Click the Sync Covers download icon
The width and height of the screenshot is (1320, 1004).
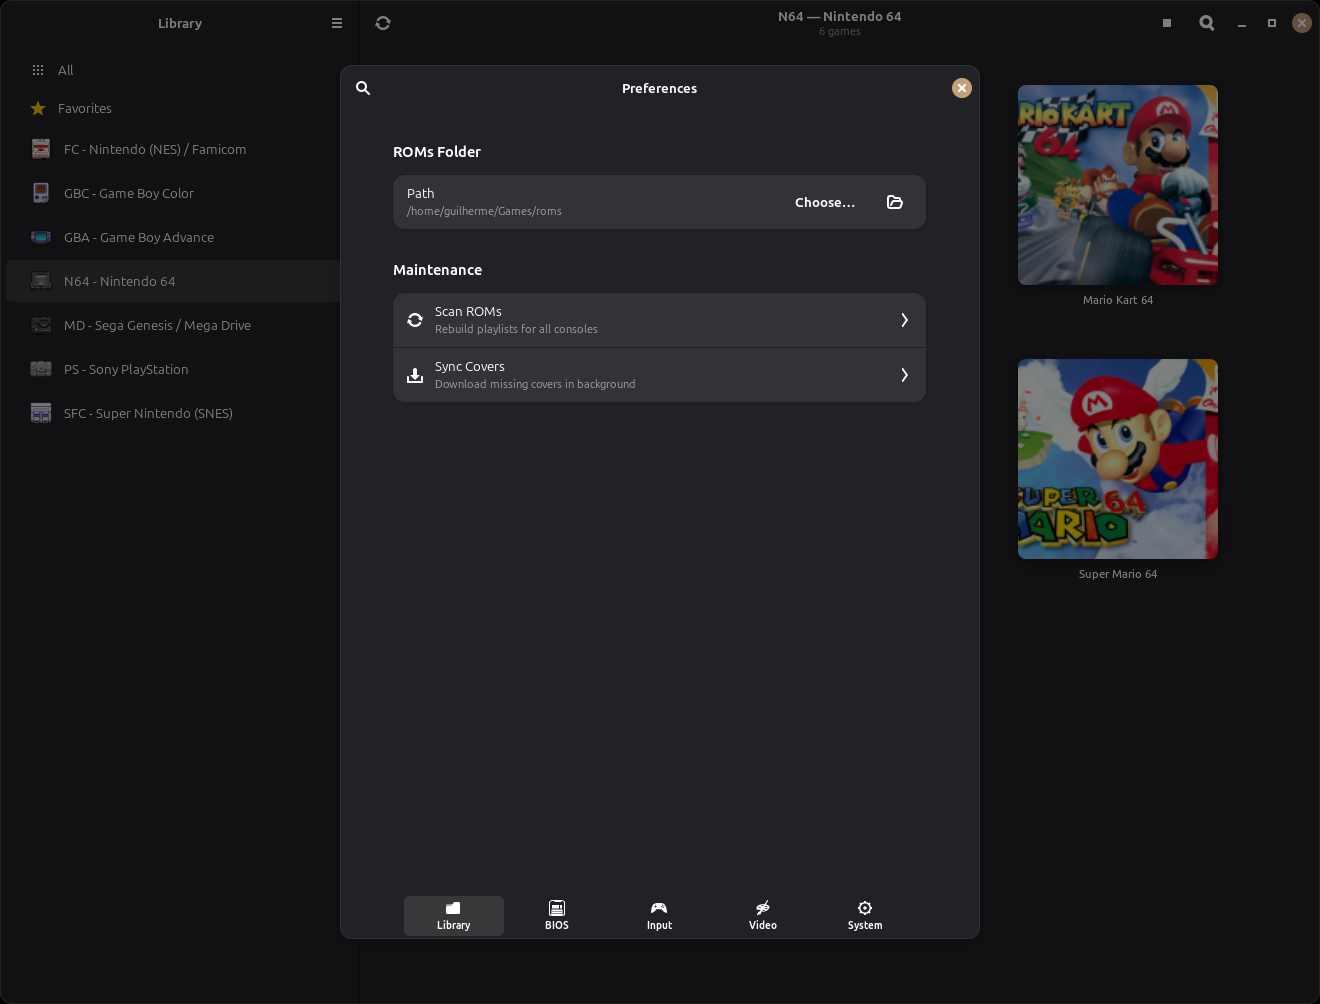(x=415, y=375)
